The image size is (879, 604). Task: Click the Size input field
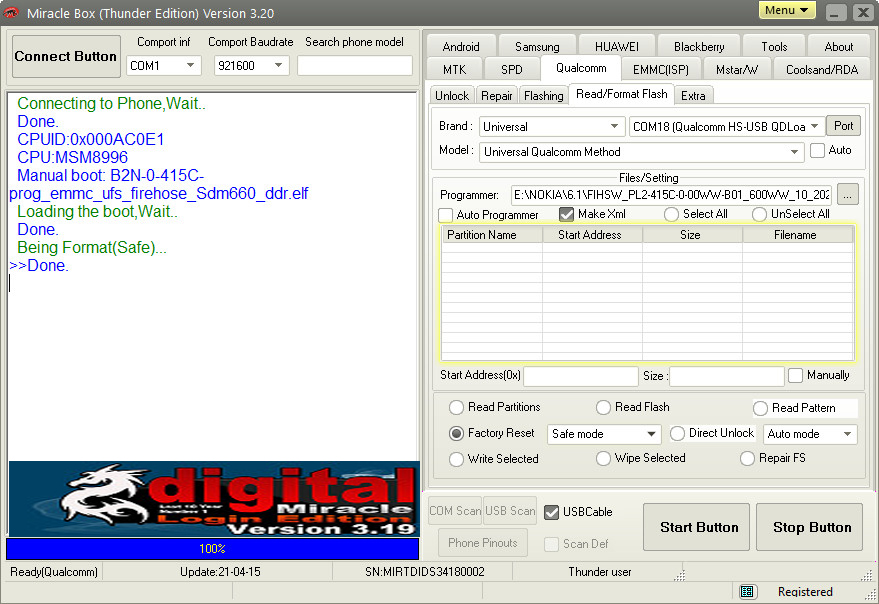[x=727, y=376]
